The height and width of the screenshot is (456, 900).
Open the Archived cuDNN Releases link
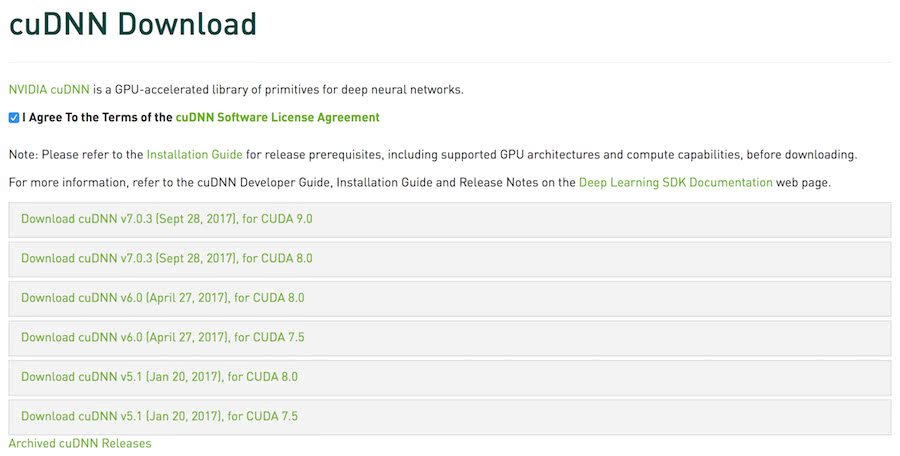80,443
